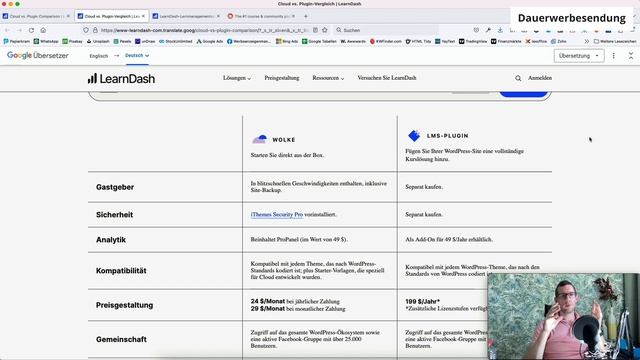The width and height of the screenshot is (640, 360).
Task: Expand the Ressourcen navigation menu
Action: (328, 78)
